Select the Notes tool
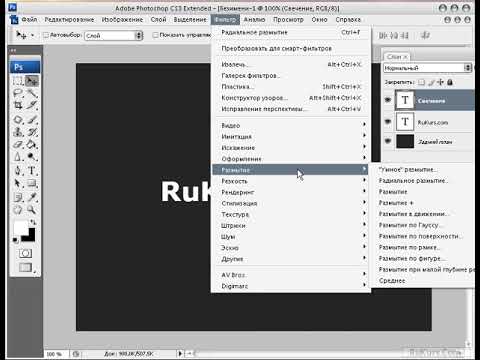 (x=18, y=197)
